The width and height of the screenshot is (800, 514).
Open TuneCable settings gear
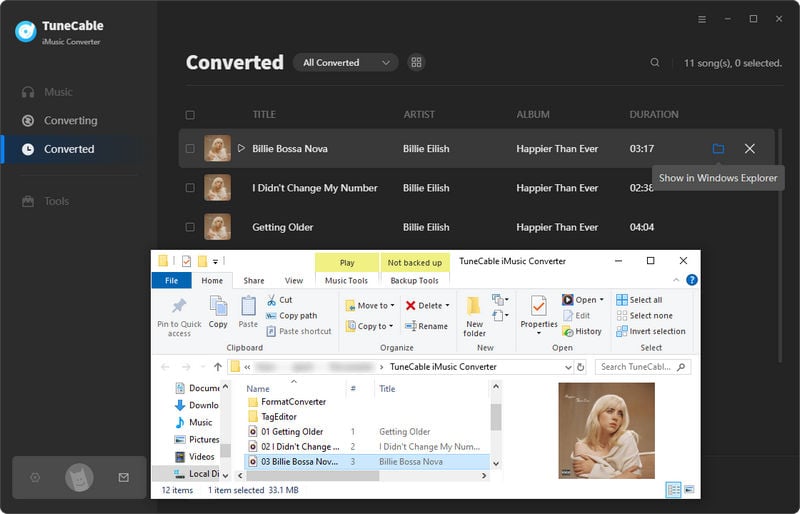coord(35,477)
